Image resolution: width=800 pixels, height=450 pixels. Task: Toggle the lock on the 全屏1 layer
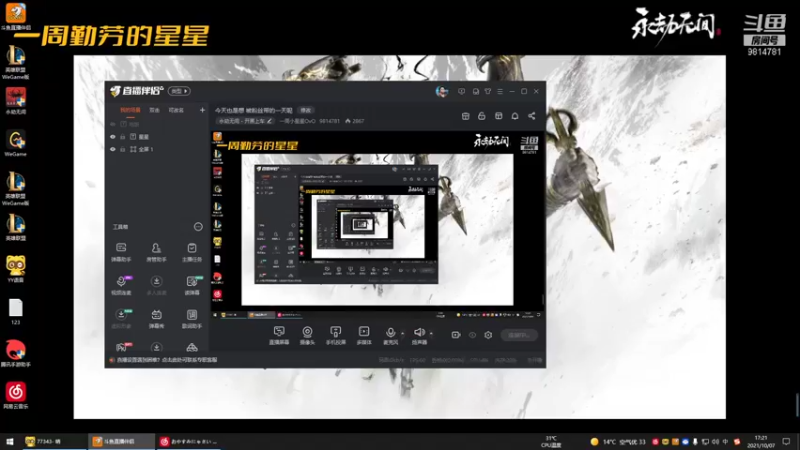coord(122,149)
